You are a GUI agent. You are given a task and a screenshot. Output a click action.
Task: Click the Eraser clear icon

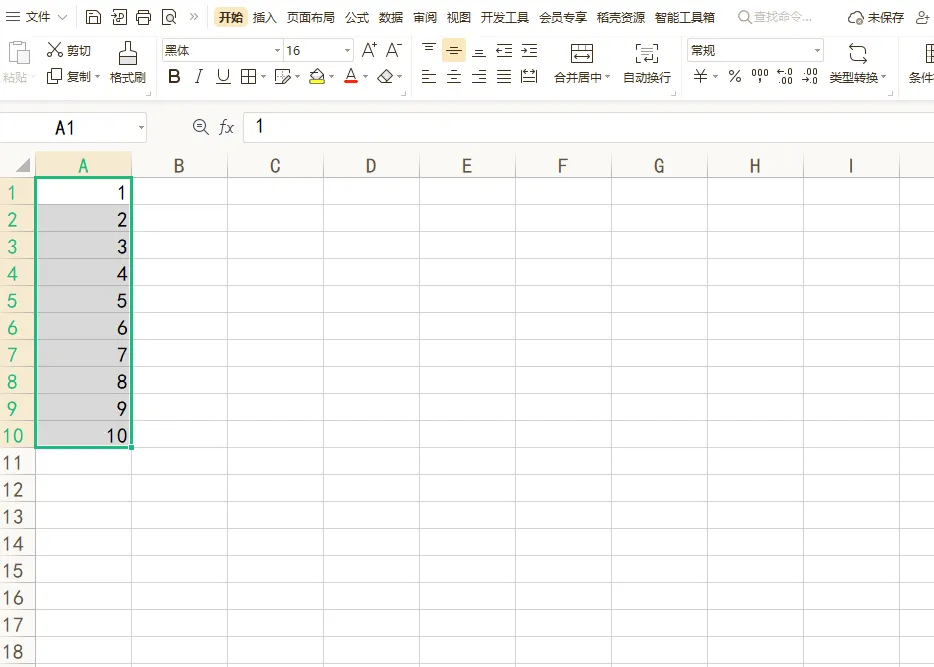pyautogui.click(x=385, y=76)
